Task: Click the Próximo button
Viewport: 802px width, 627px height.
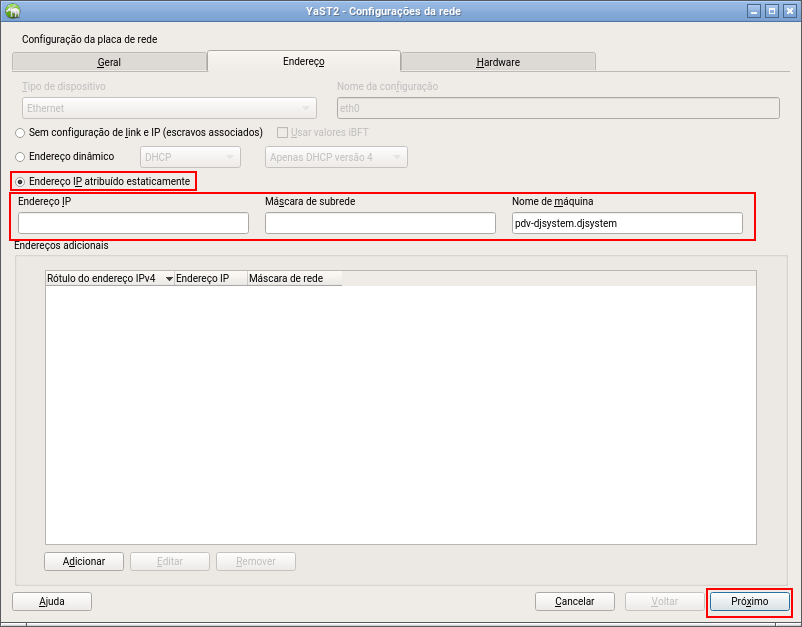Action: [x=749, y=602]
